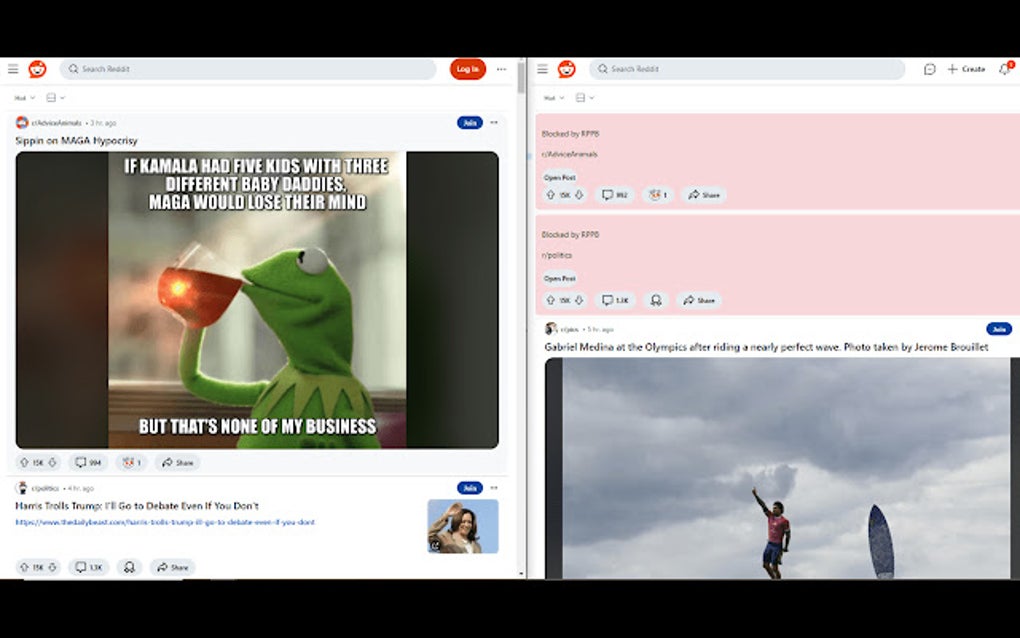Open the Hot sorting dropdown

click(x=22, y=97)
